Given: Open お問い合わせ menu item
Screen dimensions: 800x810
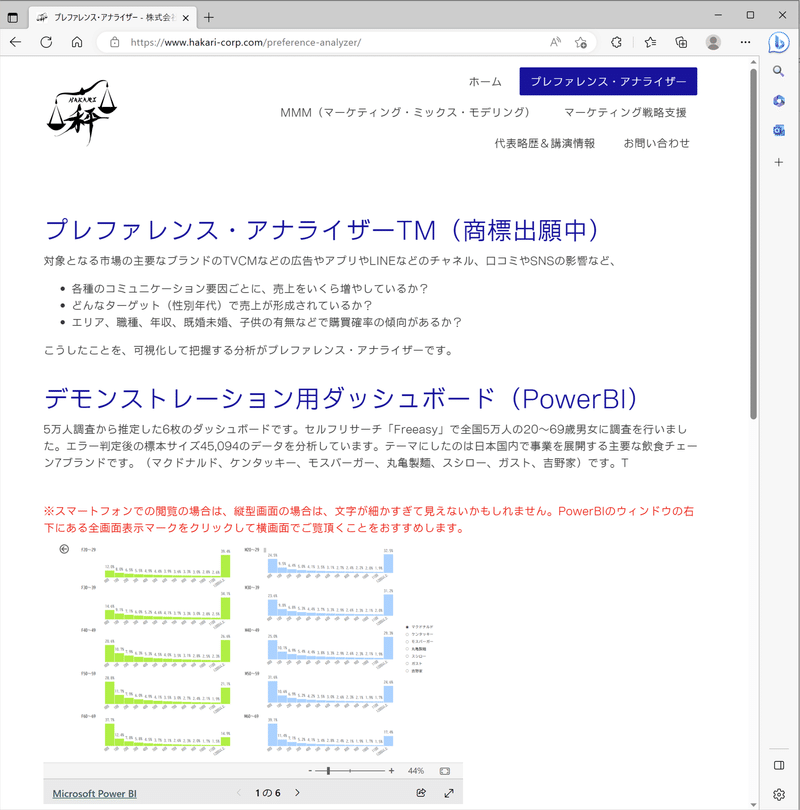Looking at the screenshot, I should pos(656,143).
